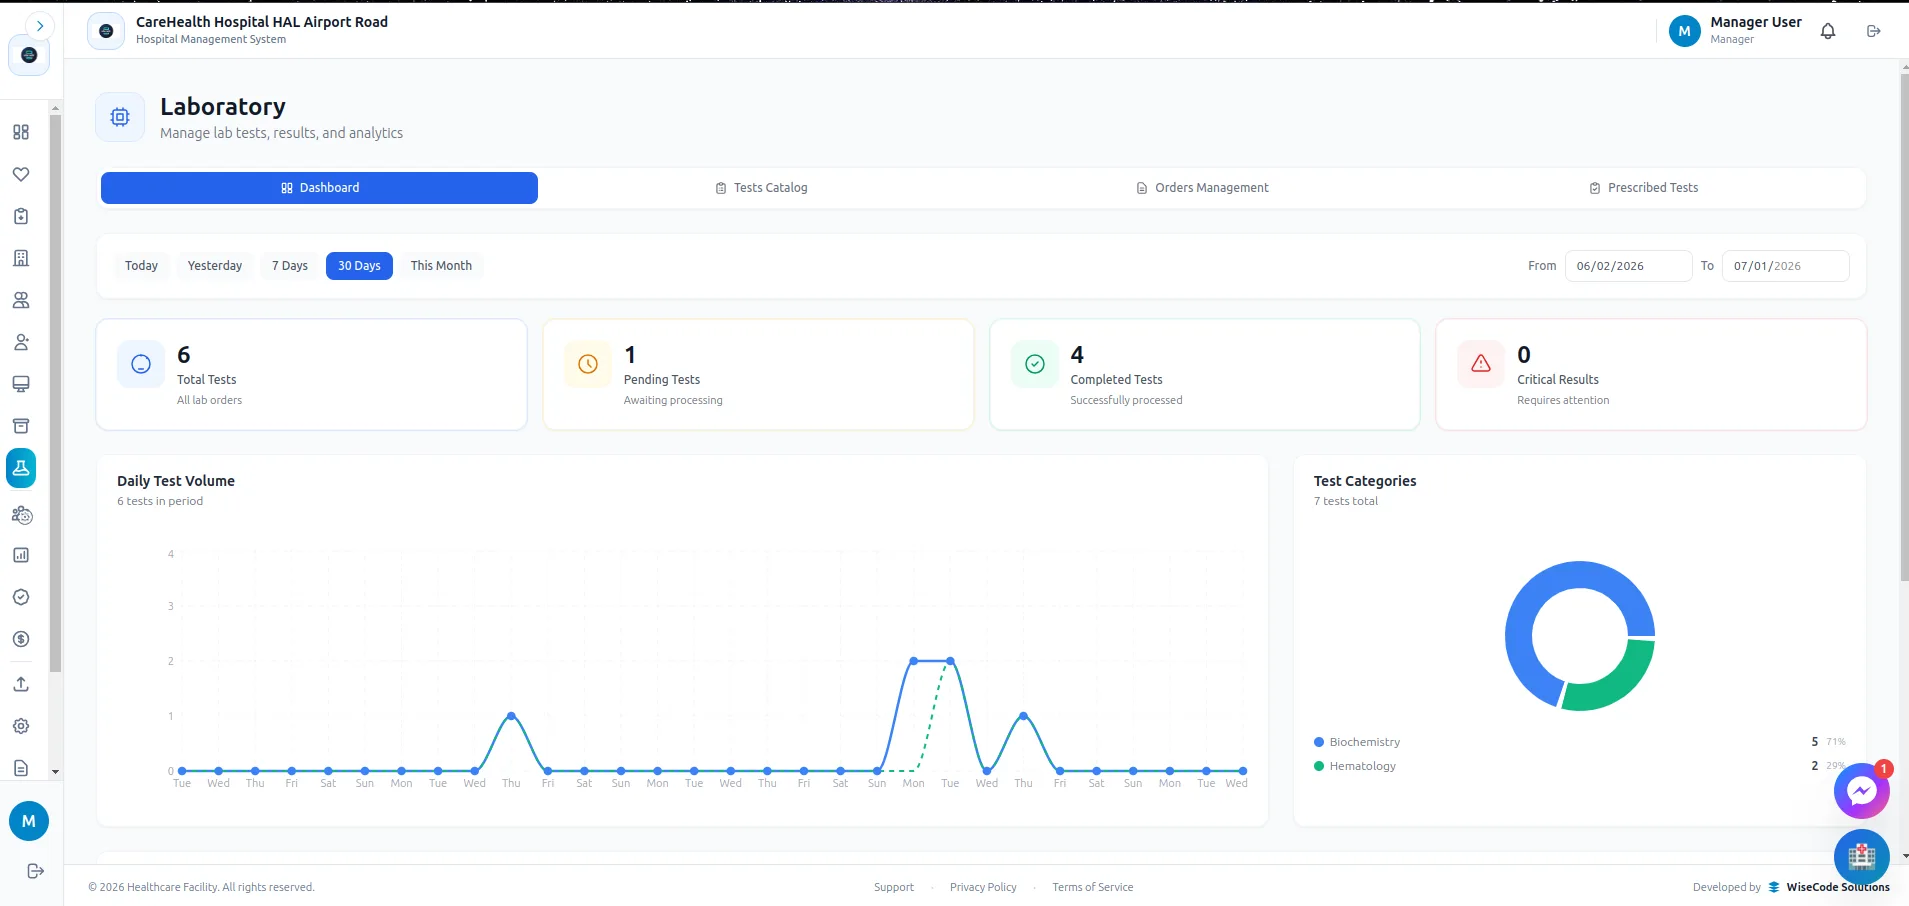Switch to the Dashboard tab
Image resolution: width=1909 pixels, height=906 pixels.
[x=319, y=188]
